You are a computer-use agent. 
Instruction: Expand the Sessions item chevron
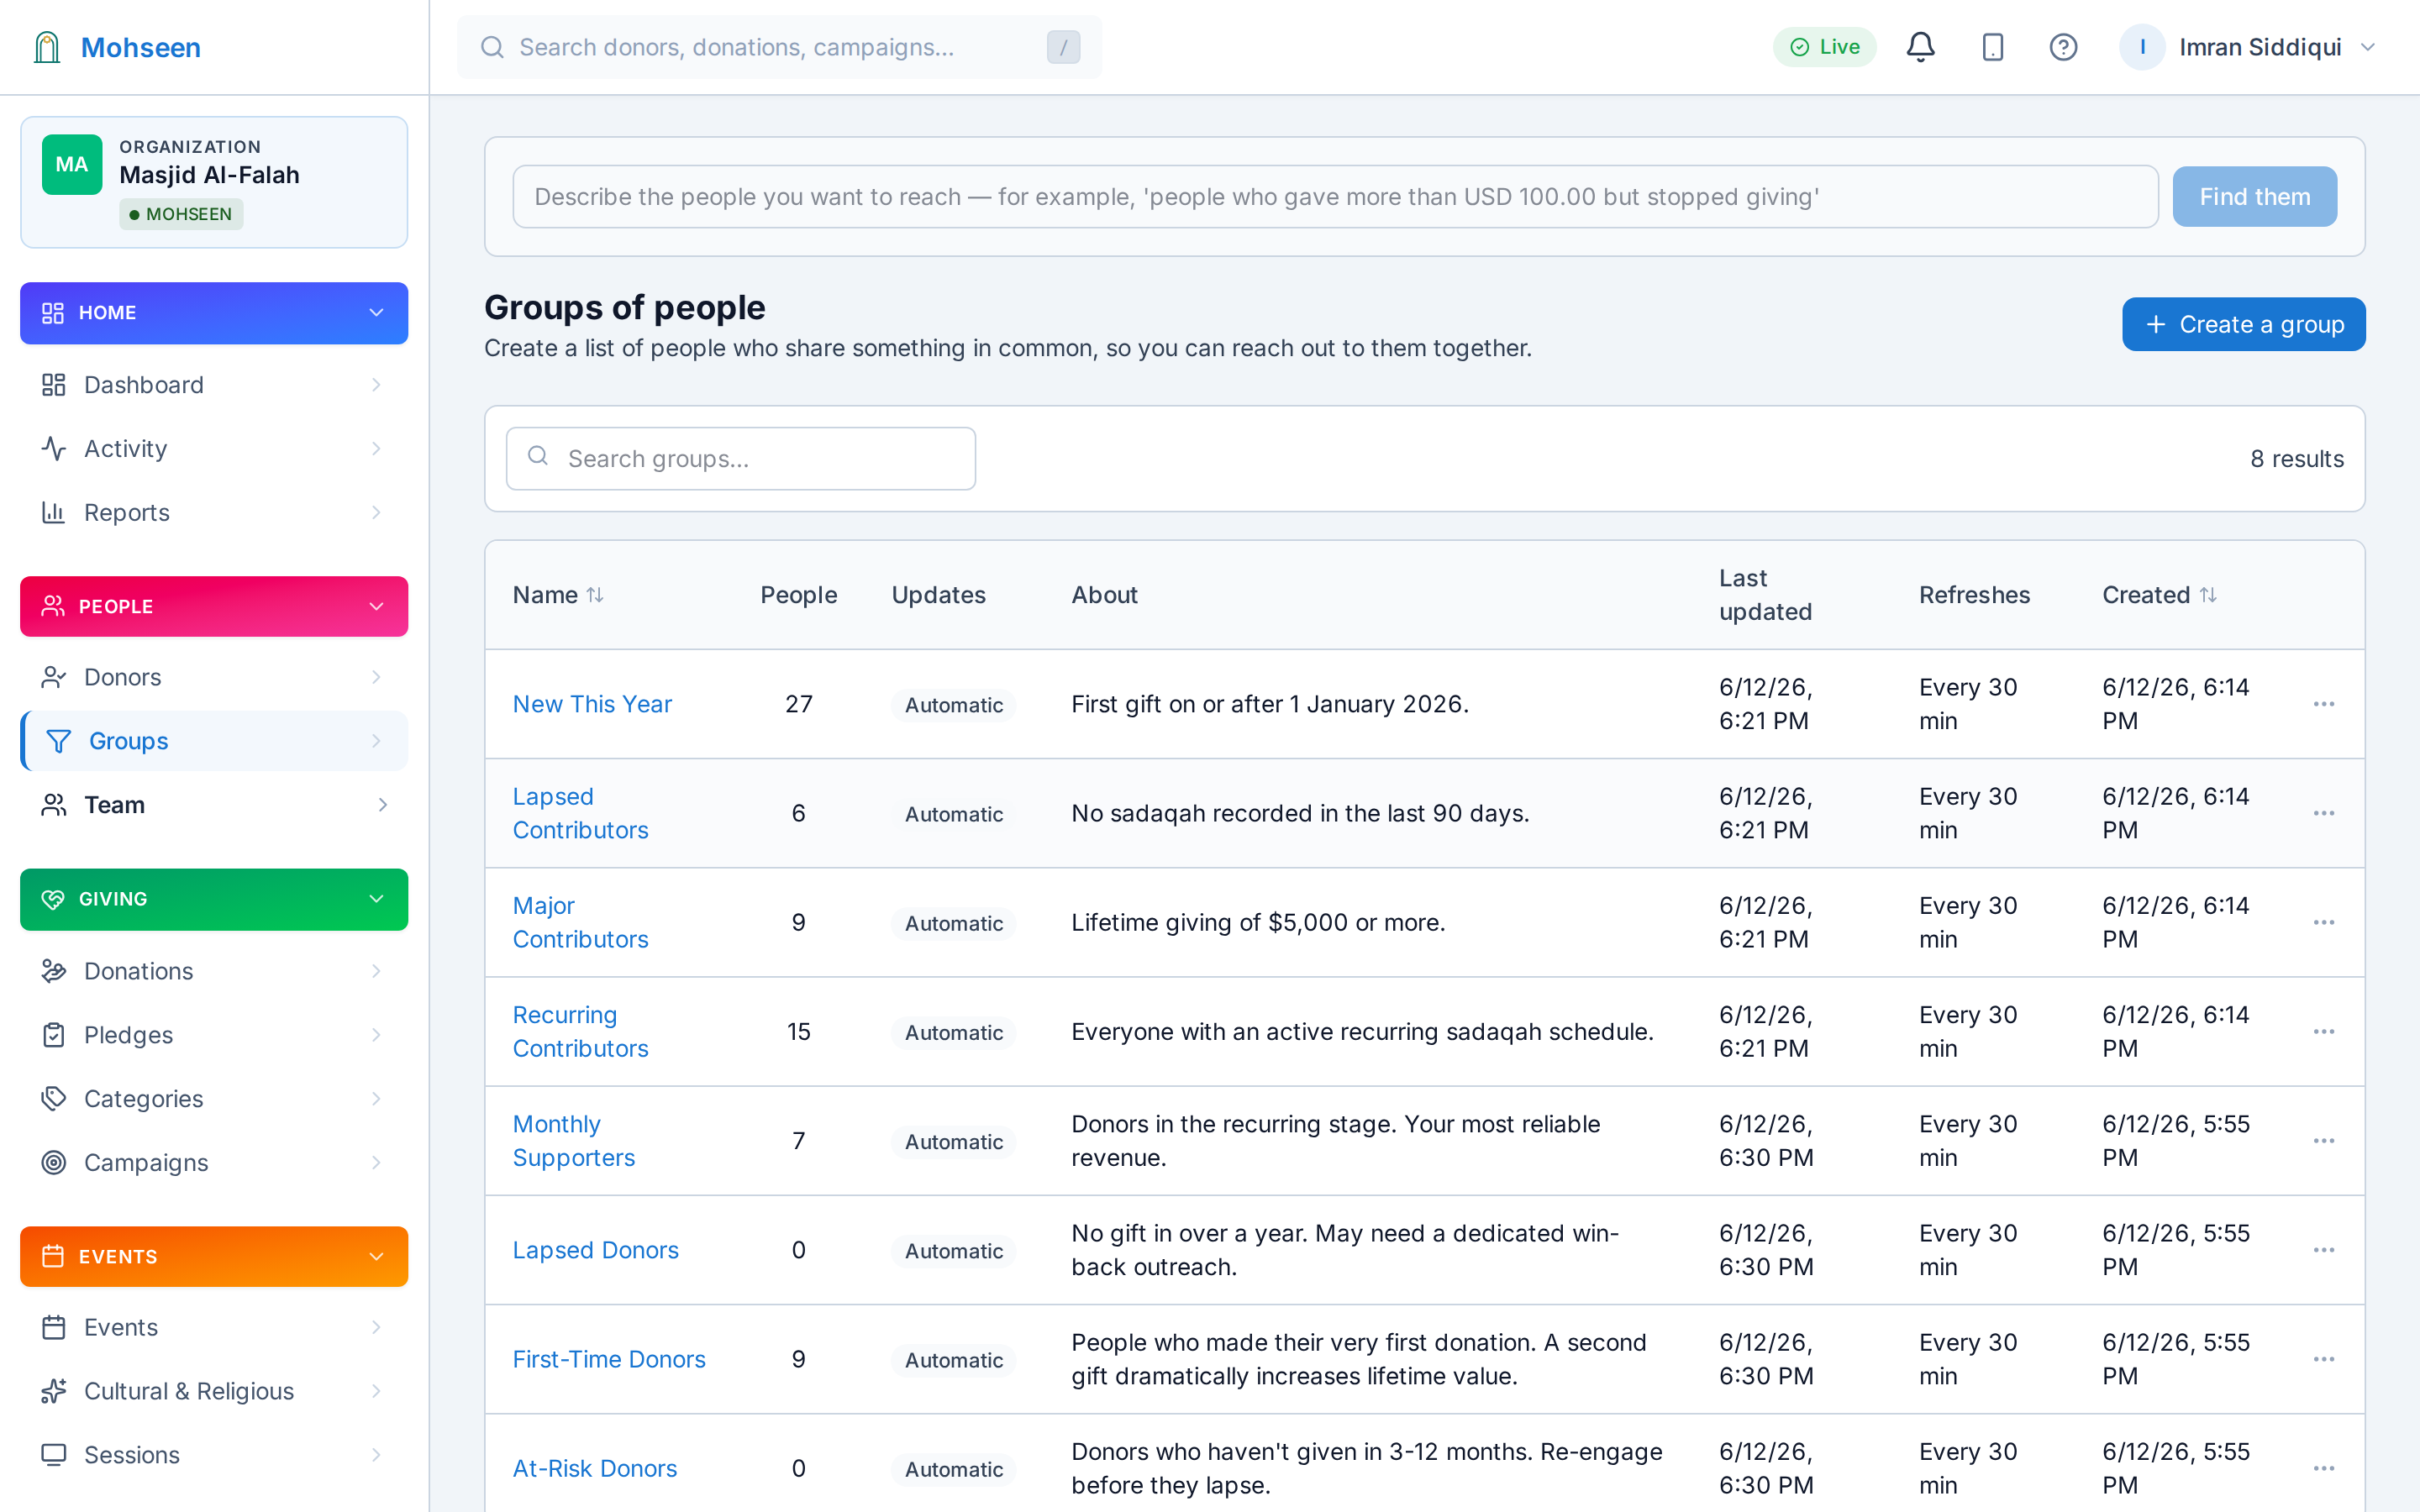pyautogui.click(x=376, y=1455)
